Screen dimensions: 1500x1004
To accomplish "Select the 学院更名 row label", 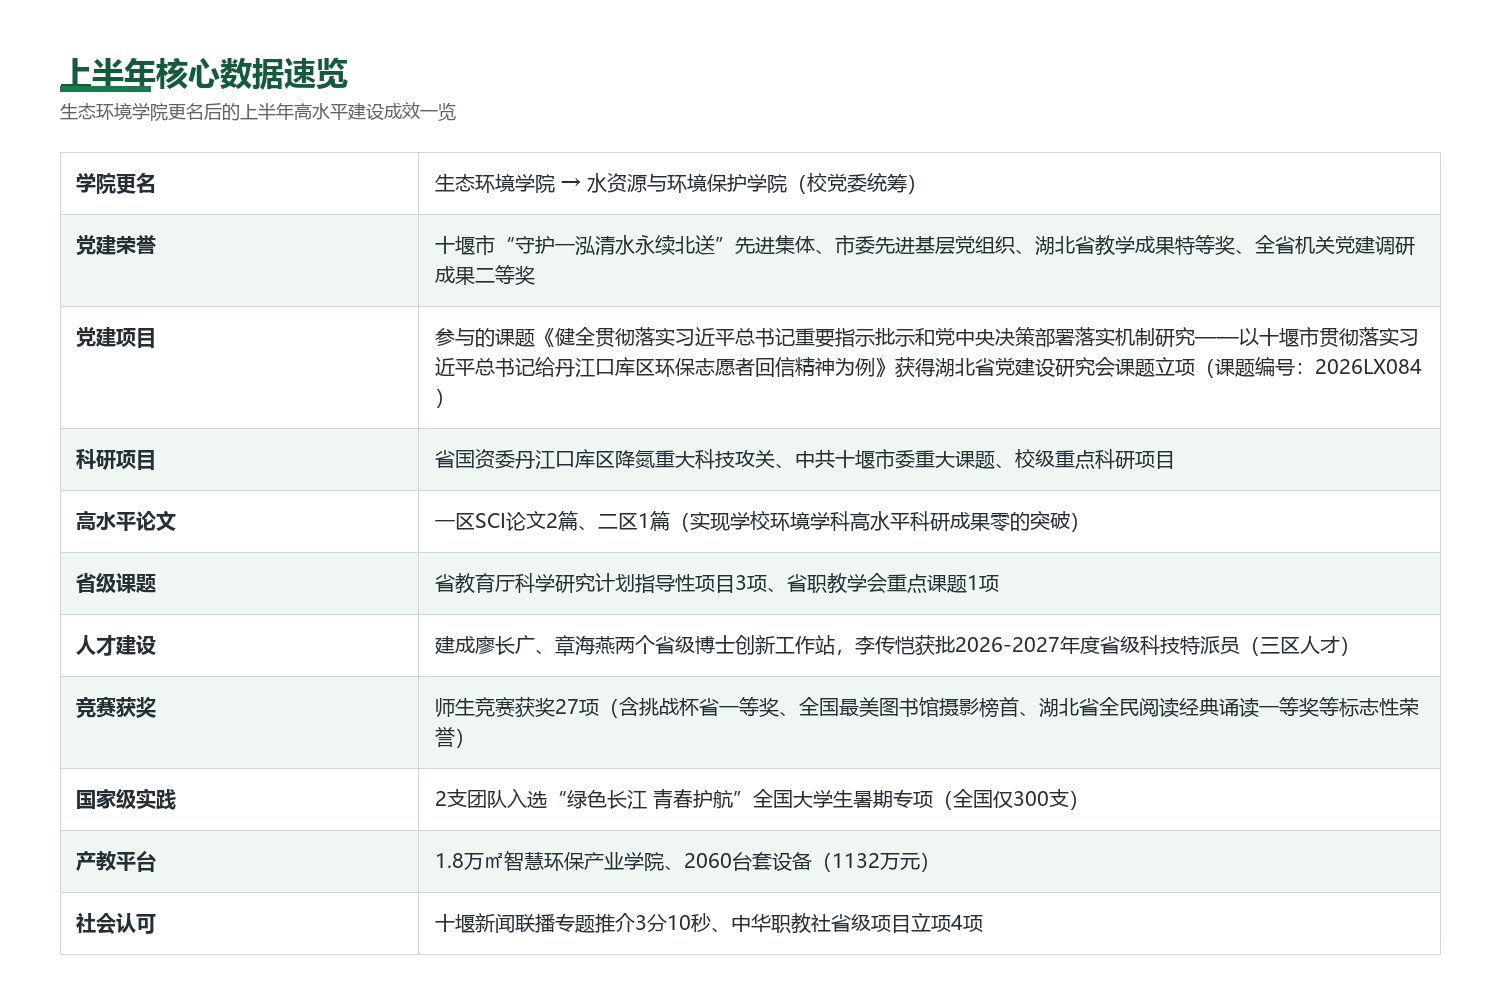I will (x=116, y=184).
